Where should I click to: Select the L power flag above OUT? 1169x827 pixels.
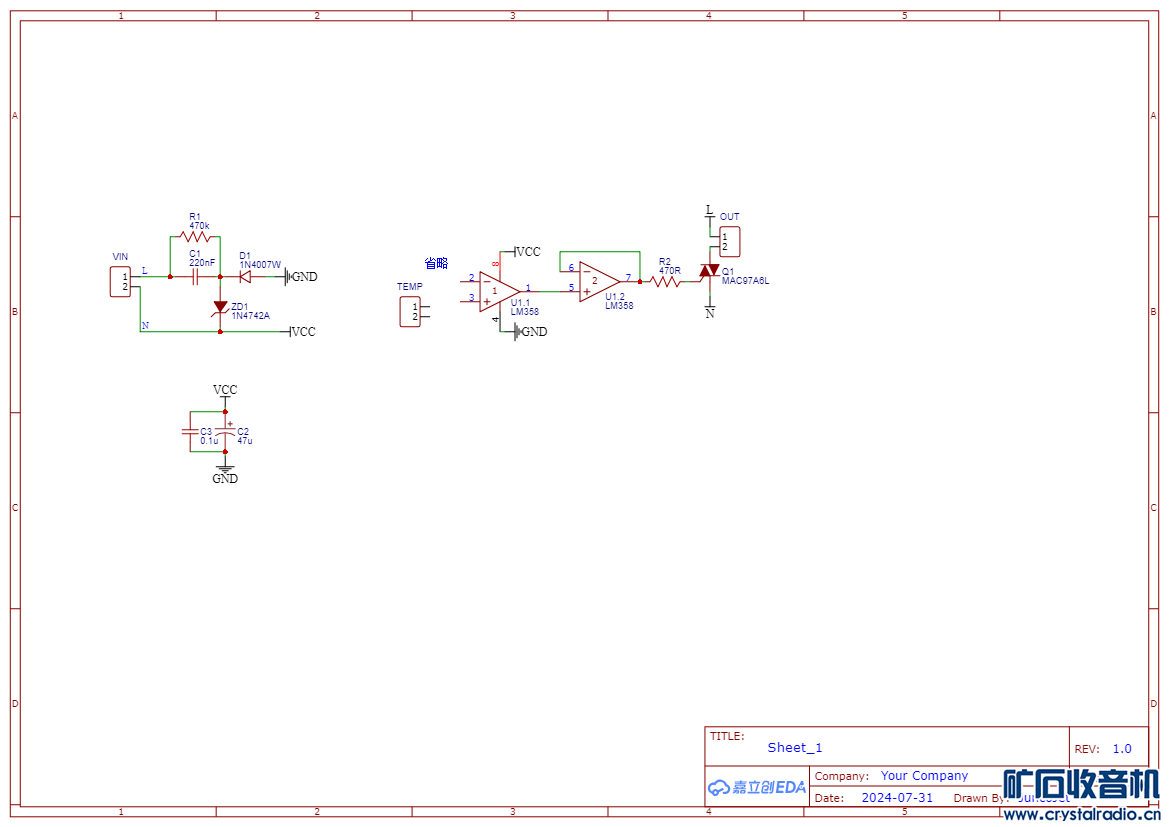(710, 213)
